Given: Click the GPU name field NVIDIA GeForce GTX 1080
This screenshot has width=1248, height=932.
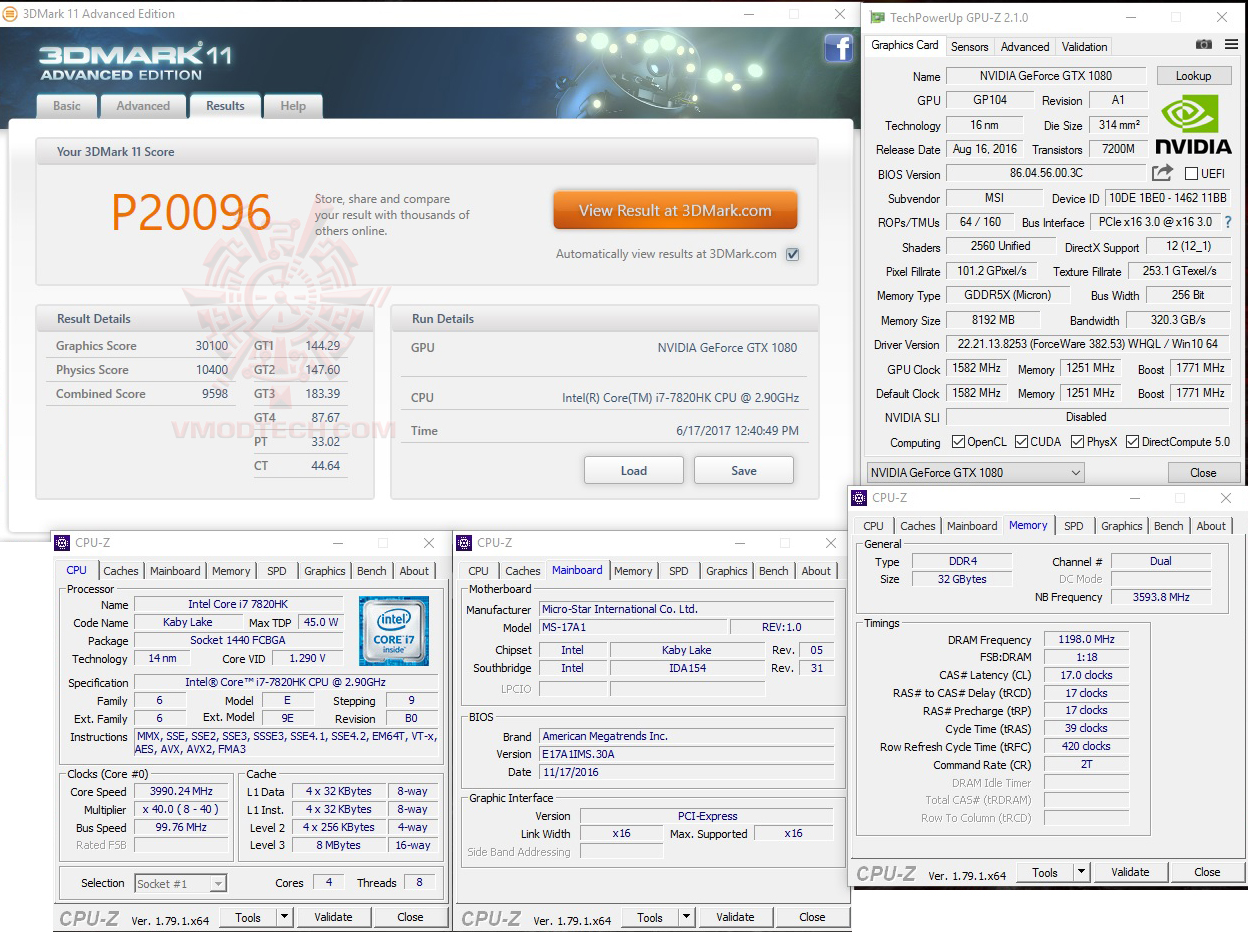Looking at the screenshot, I should pos(1045,76).
